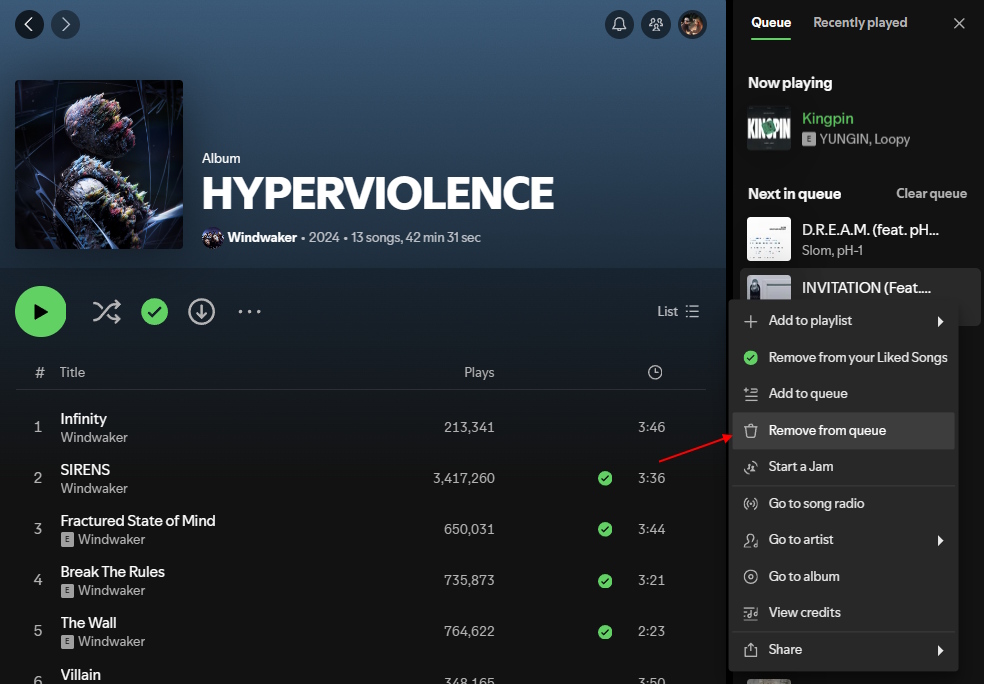Toggle download for the album
The image size is (984, 684).
(x=201, y=311)
